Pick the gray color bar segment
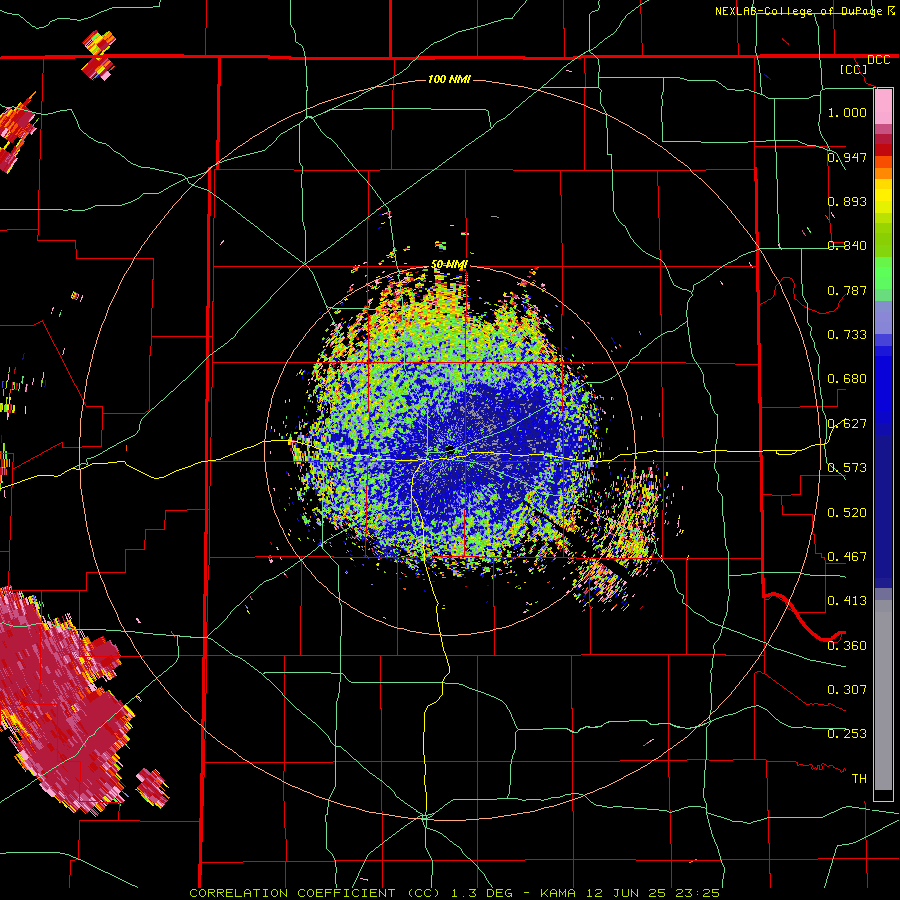The height and width of the screenshot is (900, 900). (883, 695)
